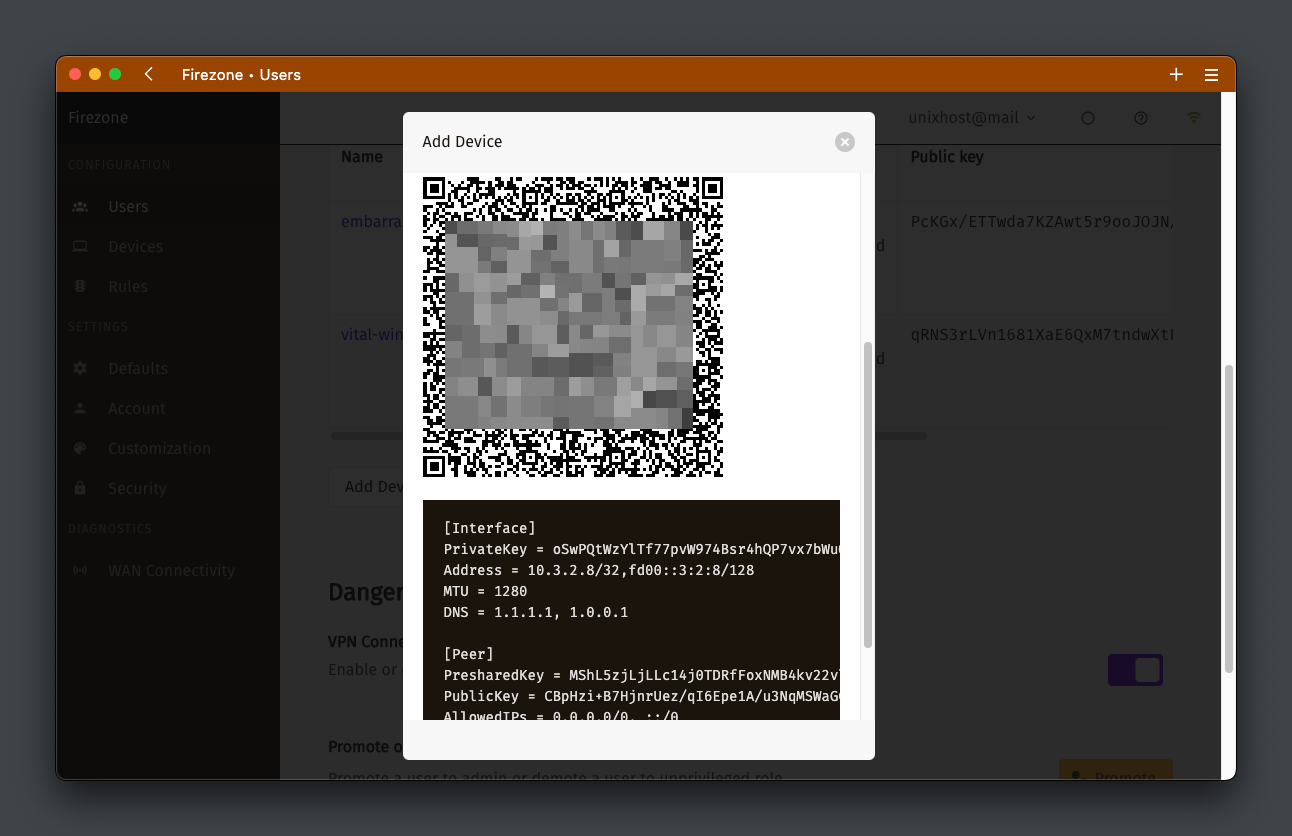This screenshot has height=836, width=1292.
Task: Click the MTU = 1280 line
Action: (x=485, y=591)
